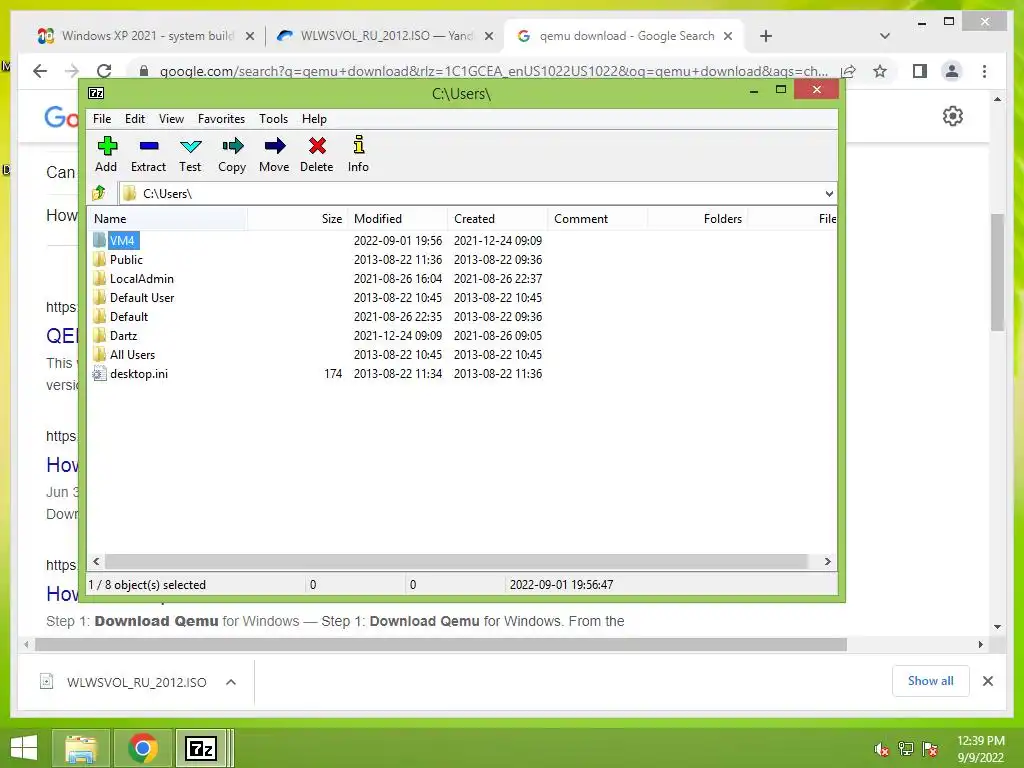
Task: Click the Chrome page vertical scrollbar thumb
Action: click(997, 272)
